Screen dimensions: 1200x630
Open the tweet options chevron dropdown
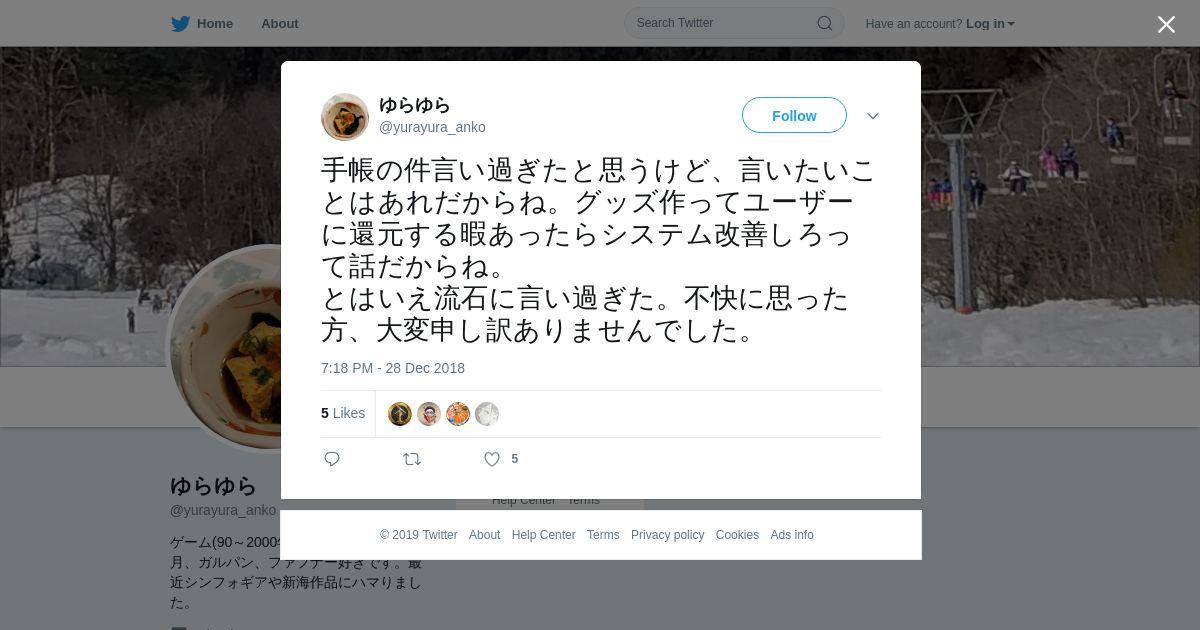pos(873,116)
